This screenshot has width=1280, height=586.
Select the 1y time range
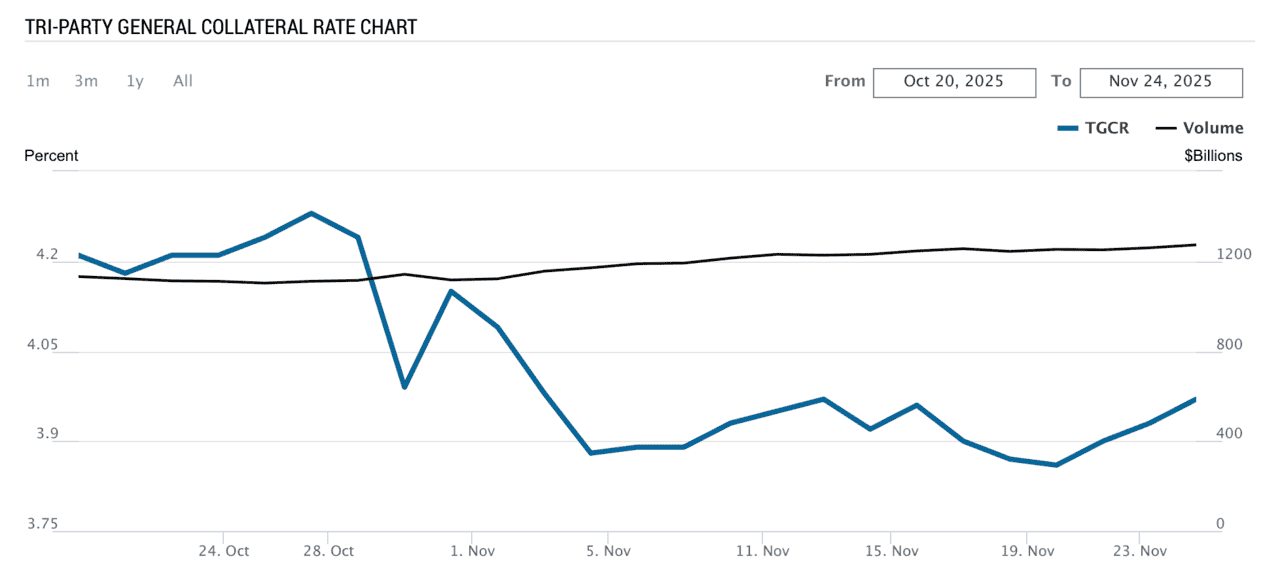click(134, 81)
